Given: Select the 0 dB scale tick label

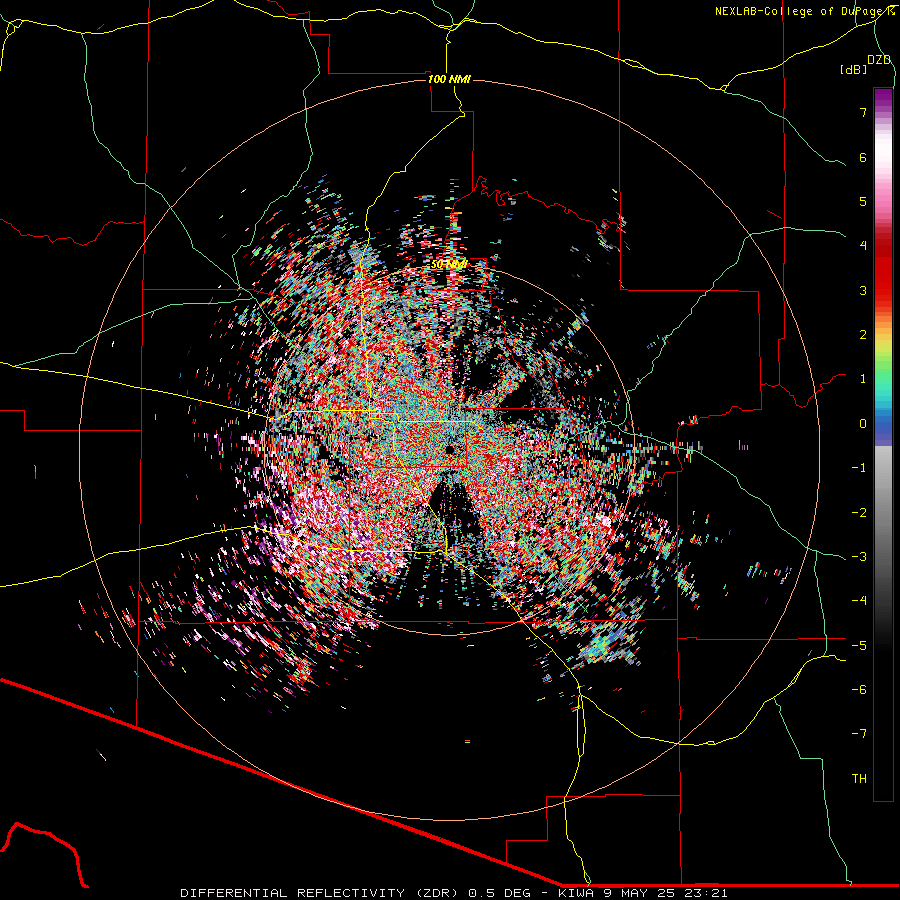Looking at the screenshot, I should (863, 424).
